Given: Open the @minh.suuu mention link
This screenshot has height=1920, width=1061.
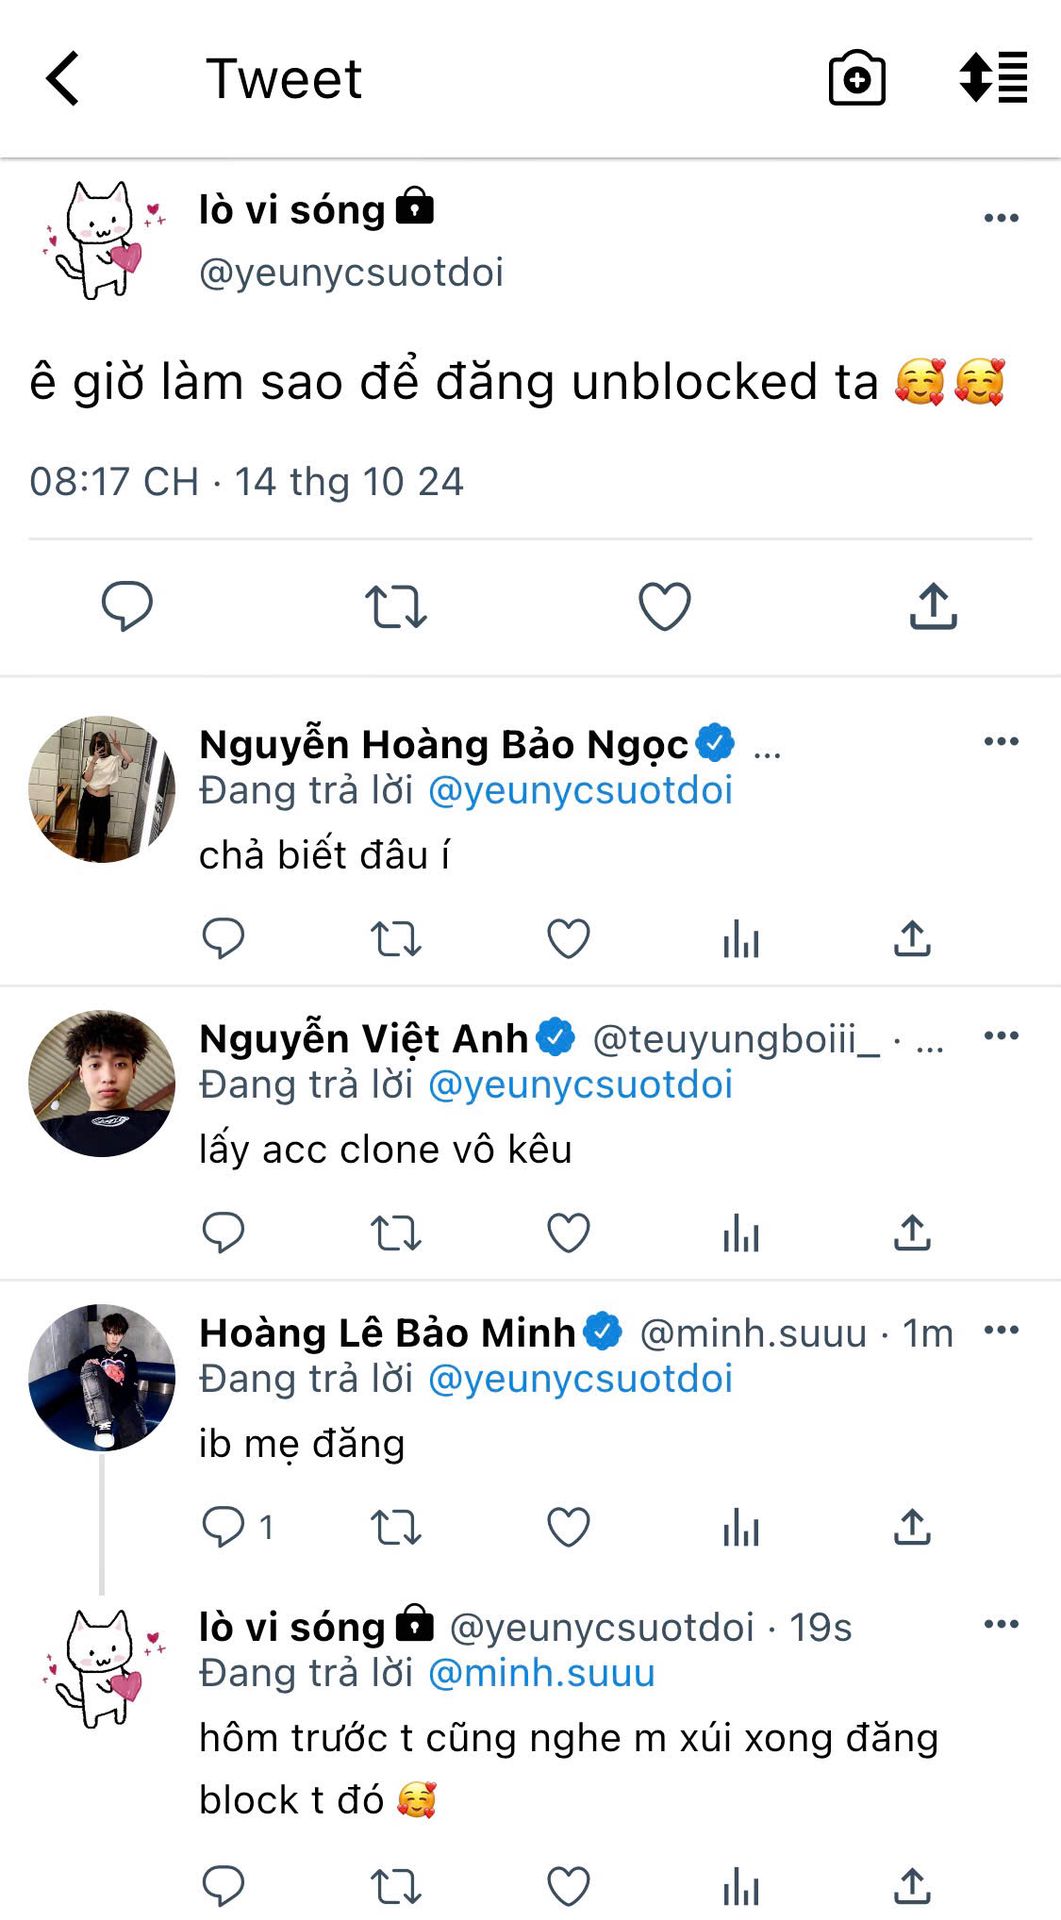Looking at the screenshot, I should pos(541,1673).
